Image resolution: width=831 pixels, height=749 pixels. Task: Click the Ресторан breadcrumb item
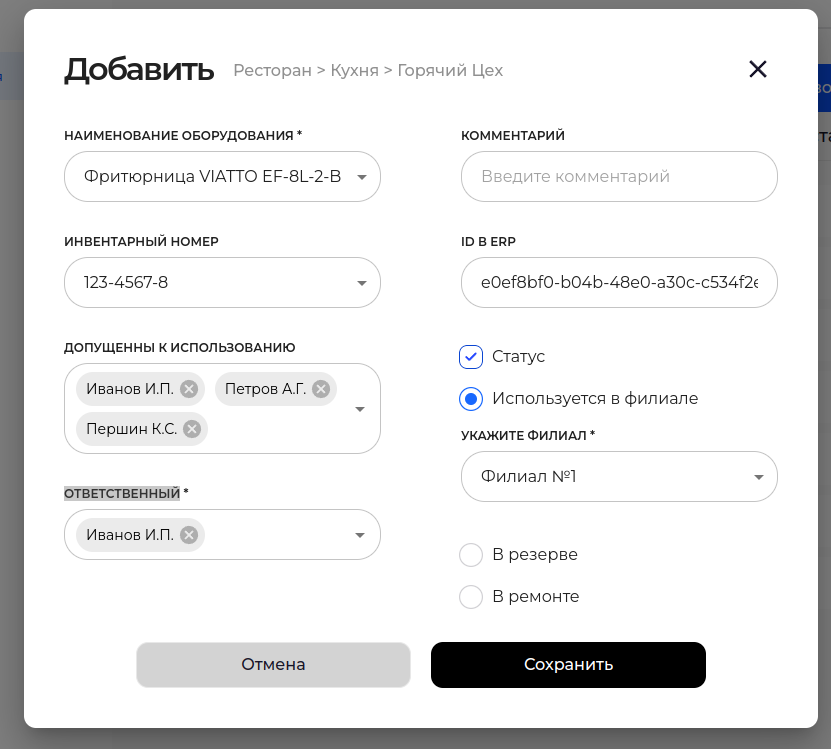pyautogui.click(x=272, y=71)
